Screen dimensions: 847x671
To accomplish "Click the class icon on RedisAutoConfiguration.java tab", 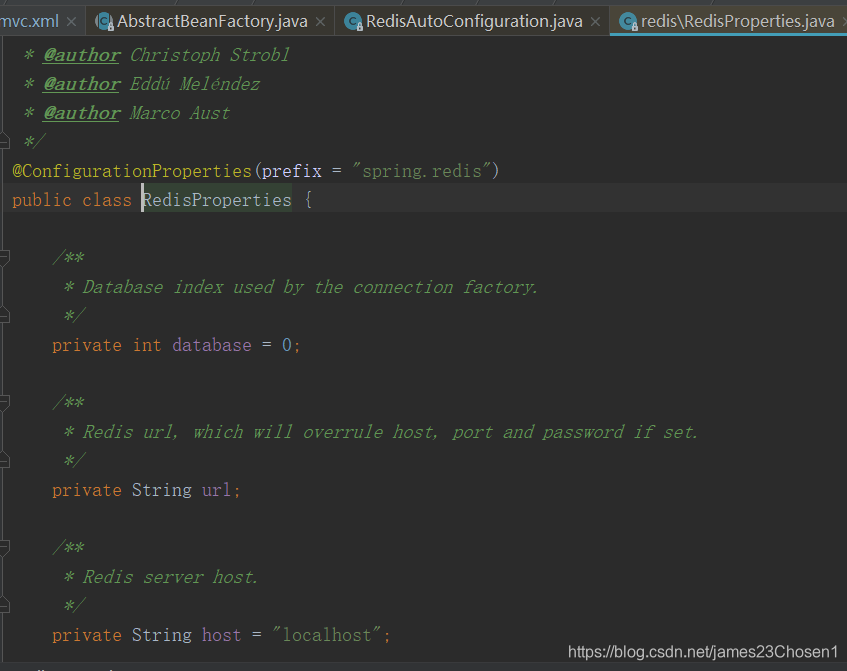I will [x=353, y=22].
